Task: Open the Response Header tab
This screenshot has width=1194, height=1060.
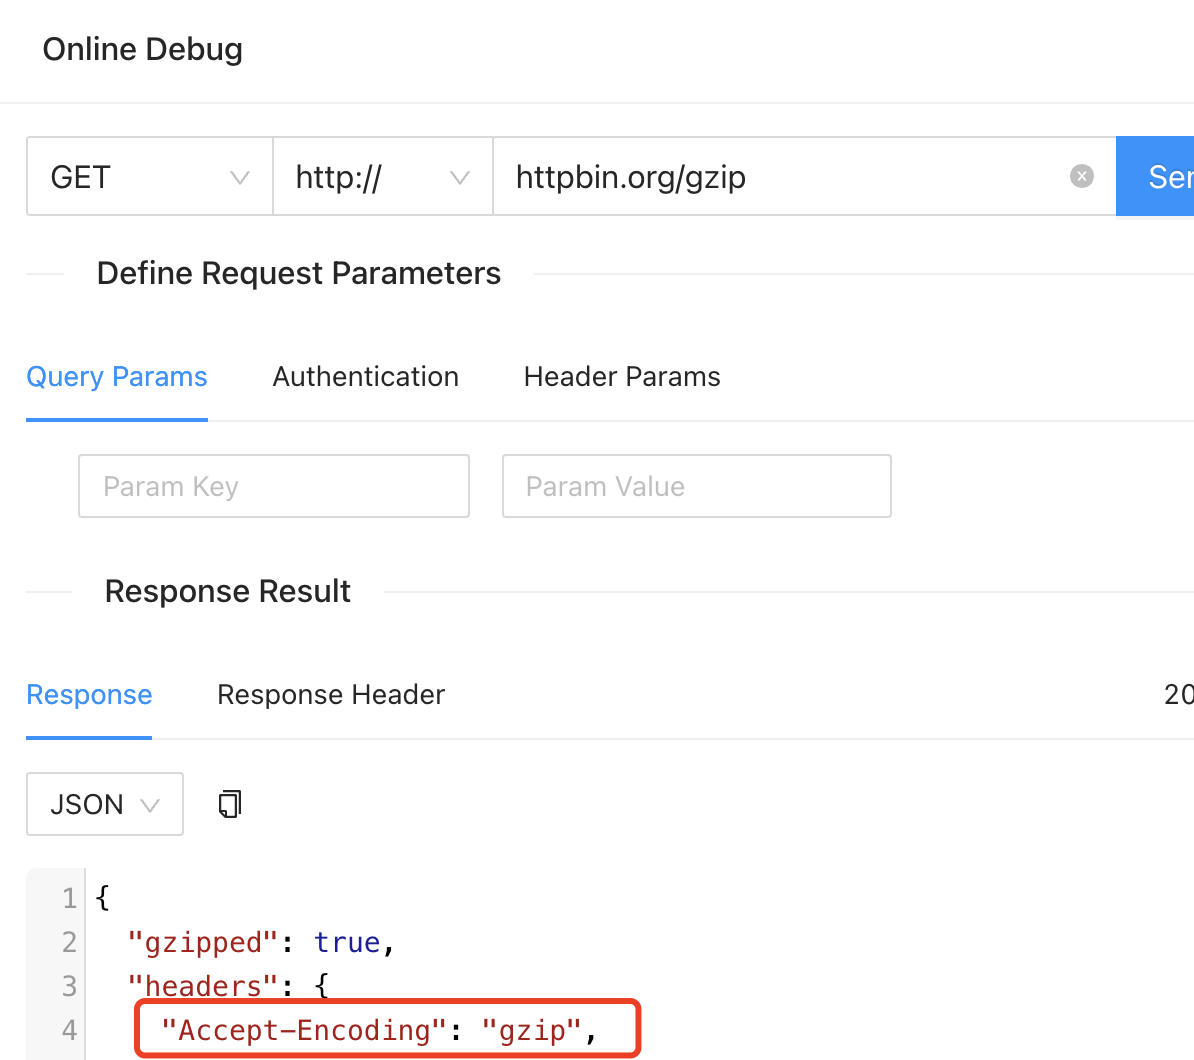Action: point(331,695)
